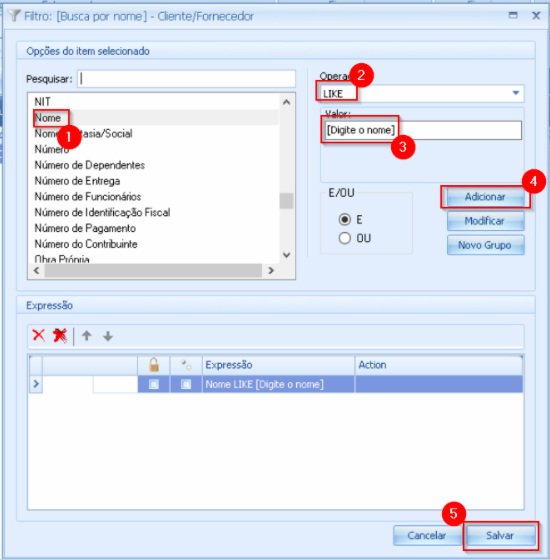
Task: Expand row indicator arrow in the expression grid
Action: (36, 384)
